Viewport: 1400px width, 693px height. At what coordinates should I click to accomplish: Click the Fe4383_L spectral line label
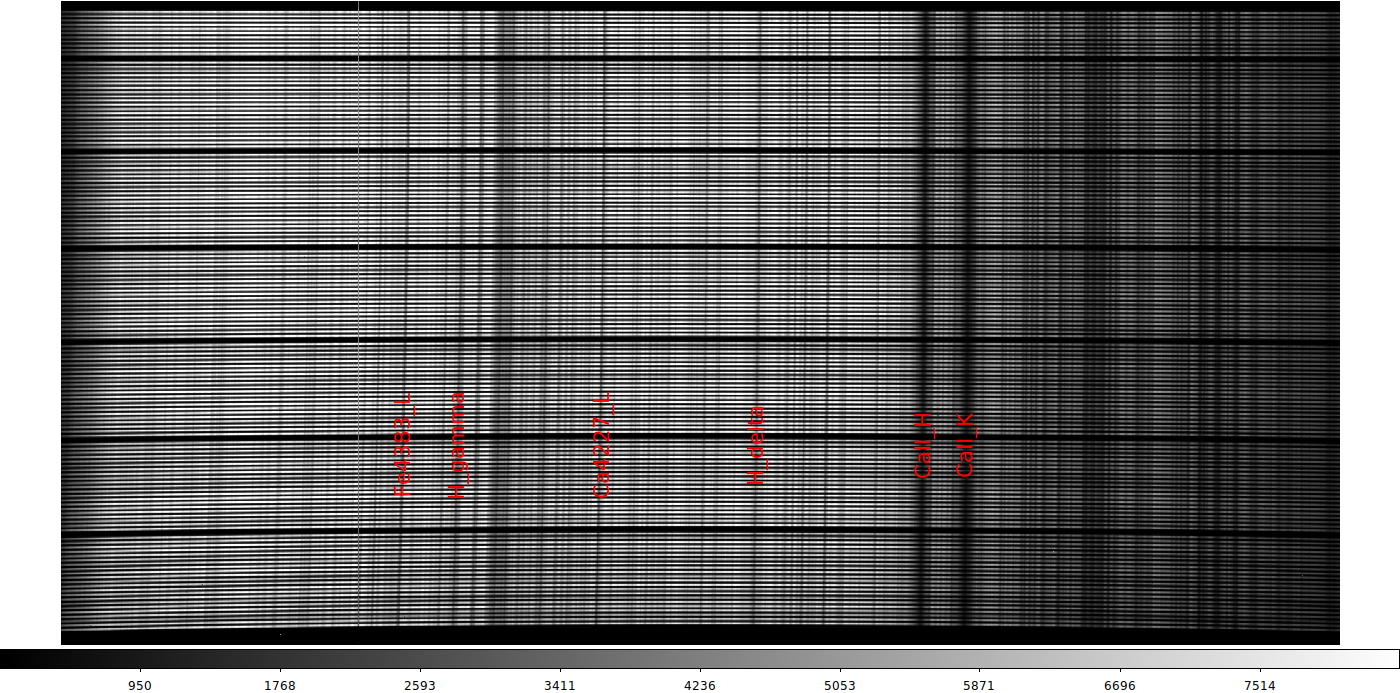[403, 446]
